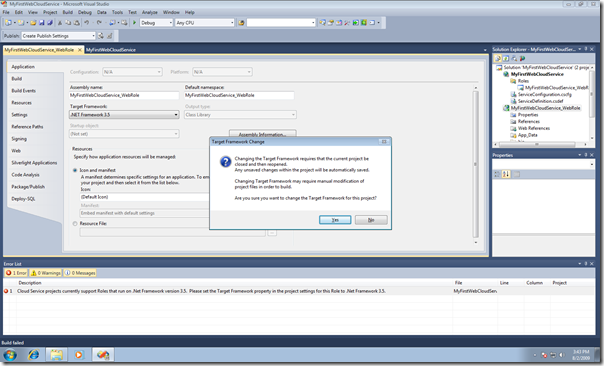Open Windows Explorer folder on taskbar
Viewport: 604px width, 366px height.
(x=56, y=355)
